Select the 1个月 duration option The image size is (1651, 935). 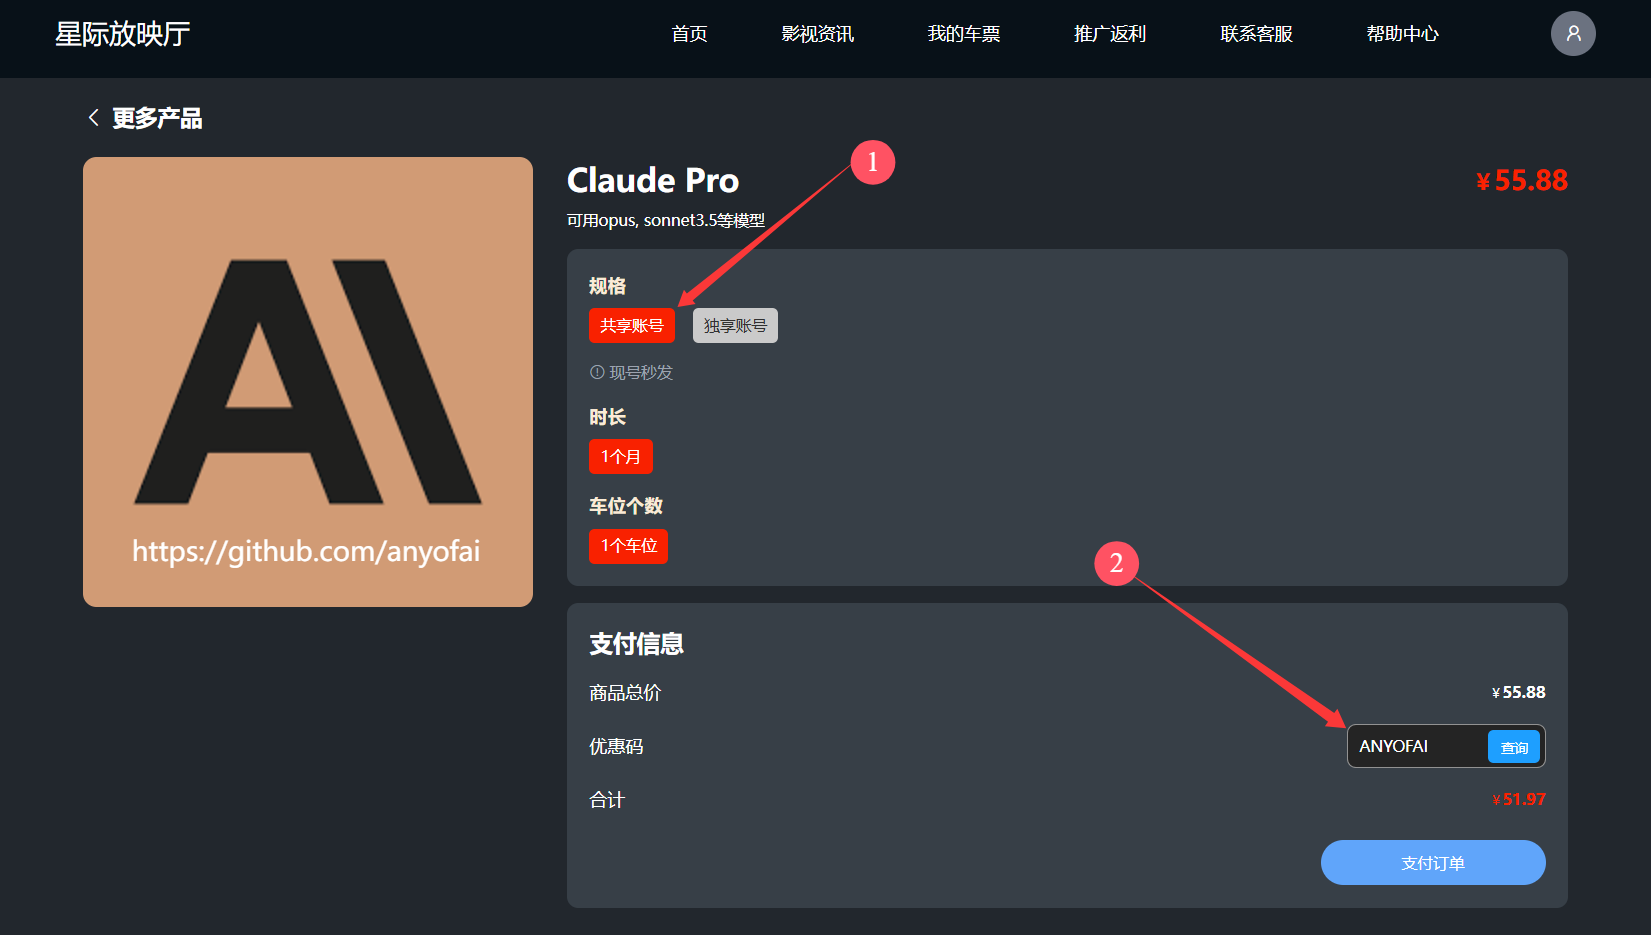coord(621,456)
